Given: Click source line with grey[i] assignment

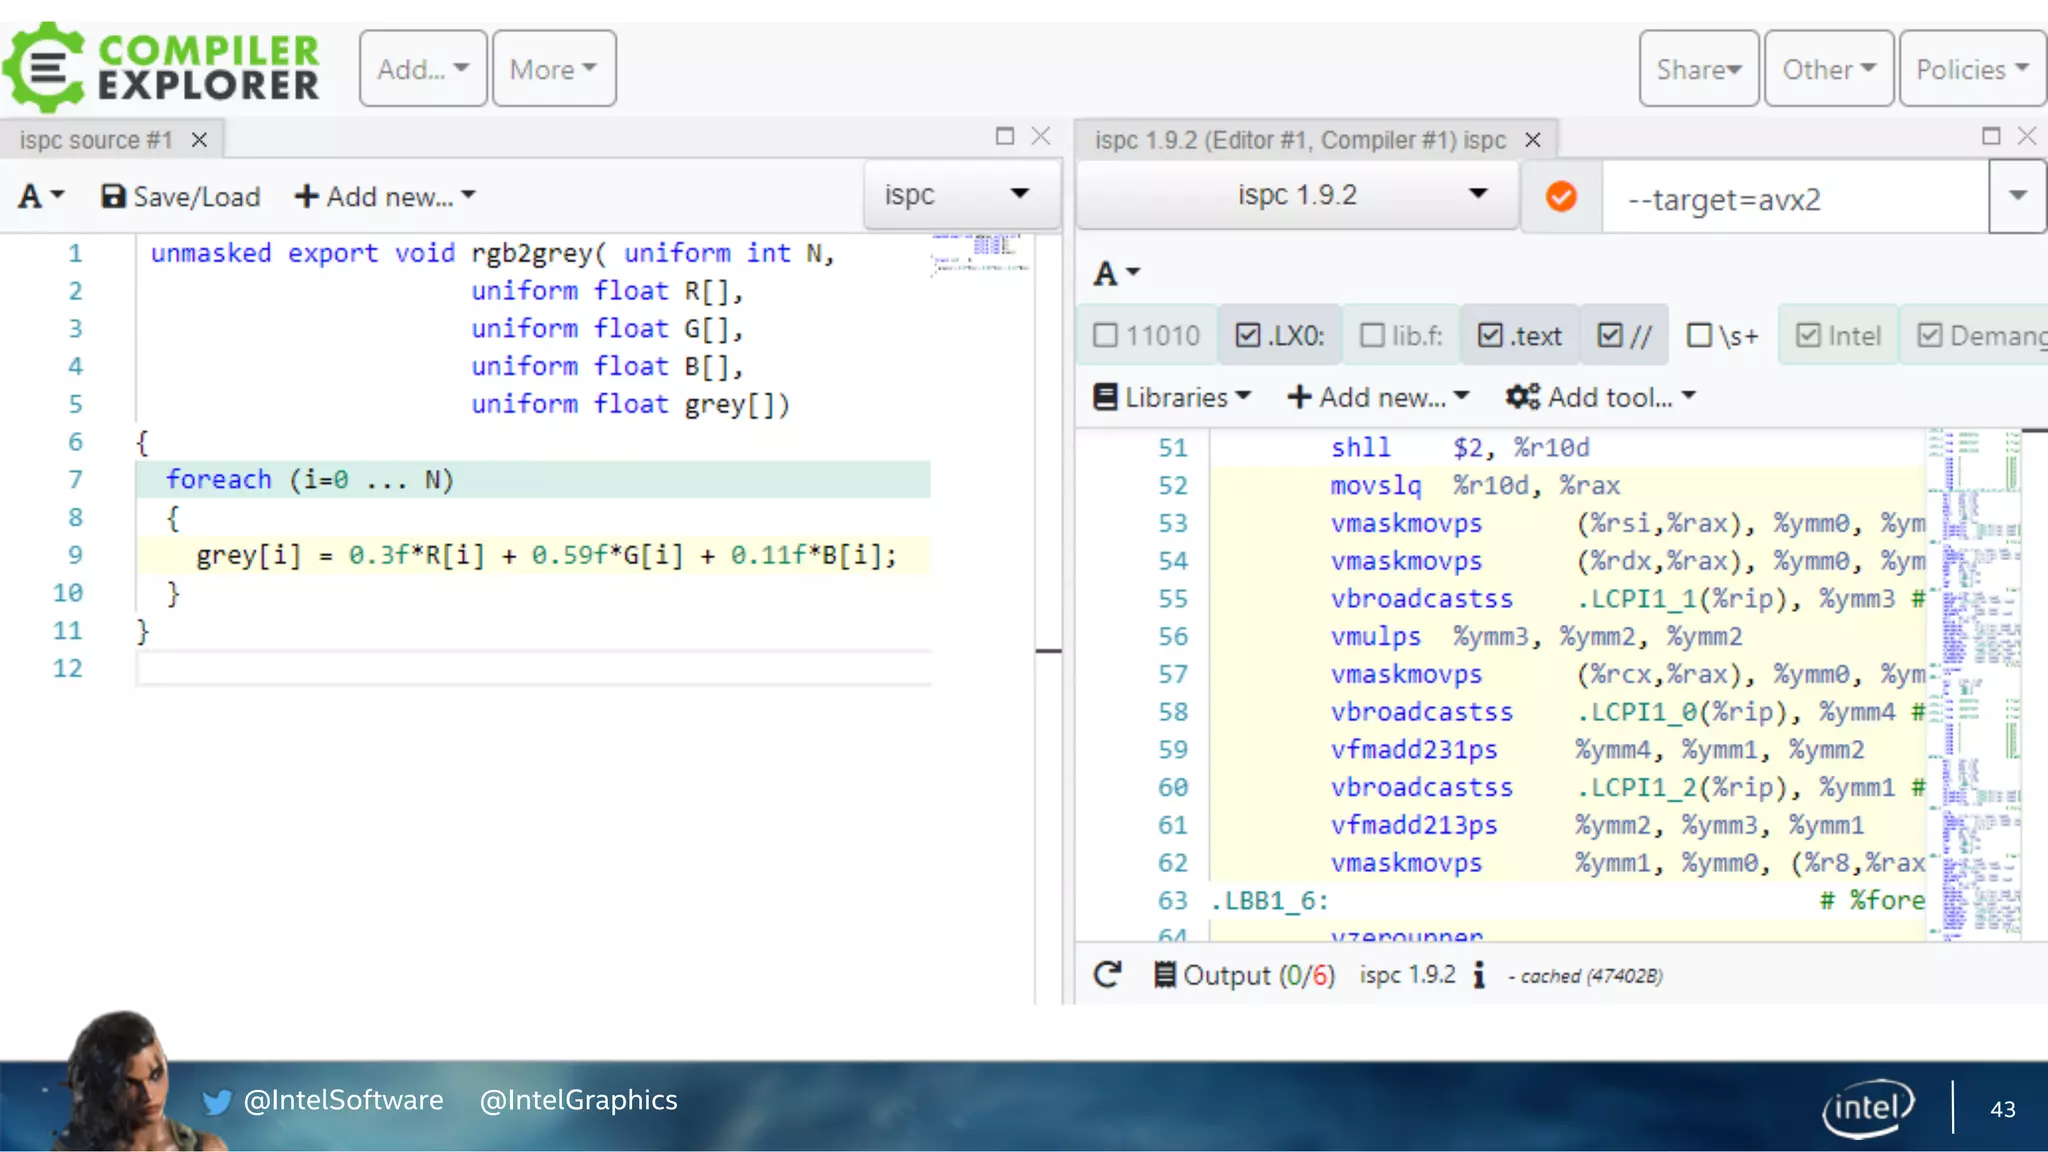Looking at the screenshot, I should click(533, 555).
